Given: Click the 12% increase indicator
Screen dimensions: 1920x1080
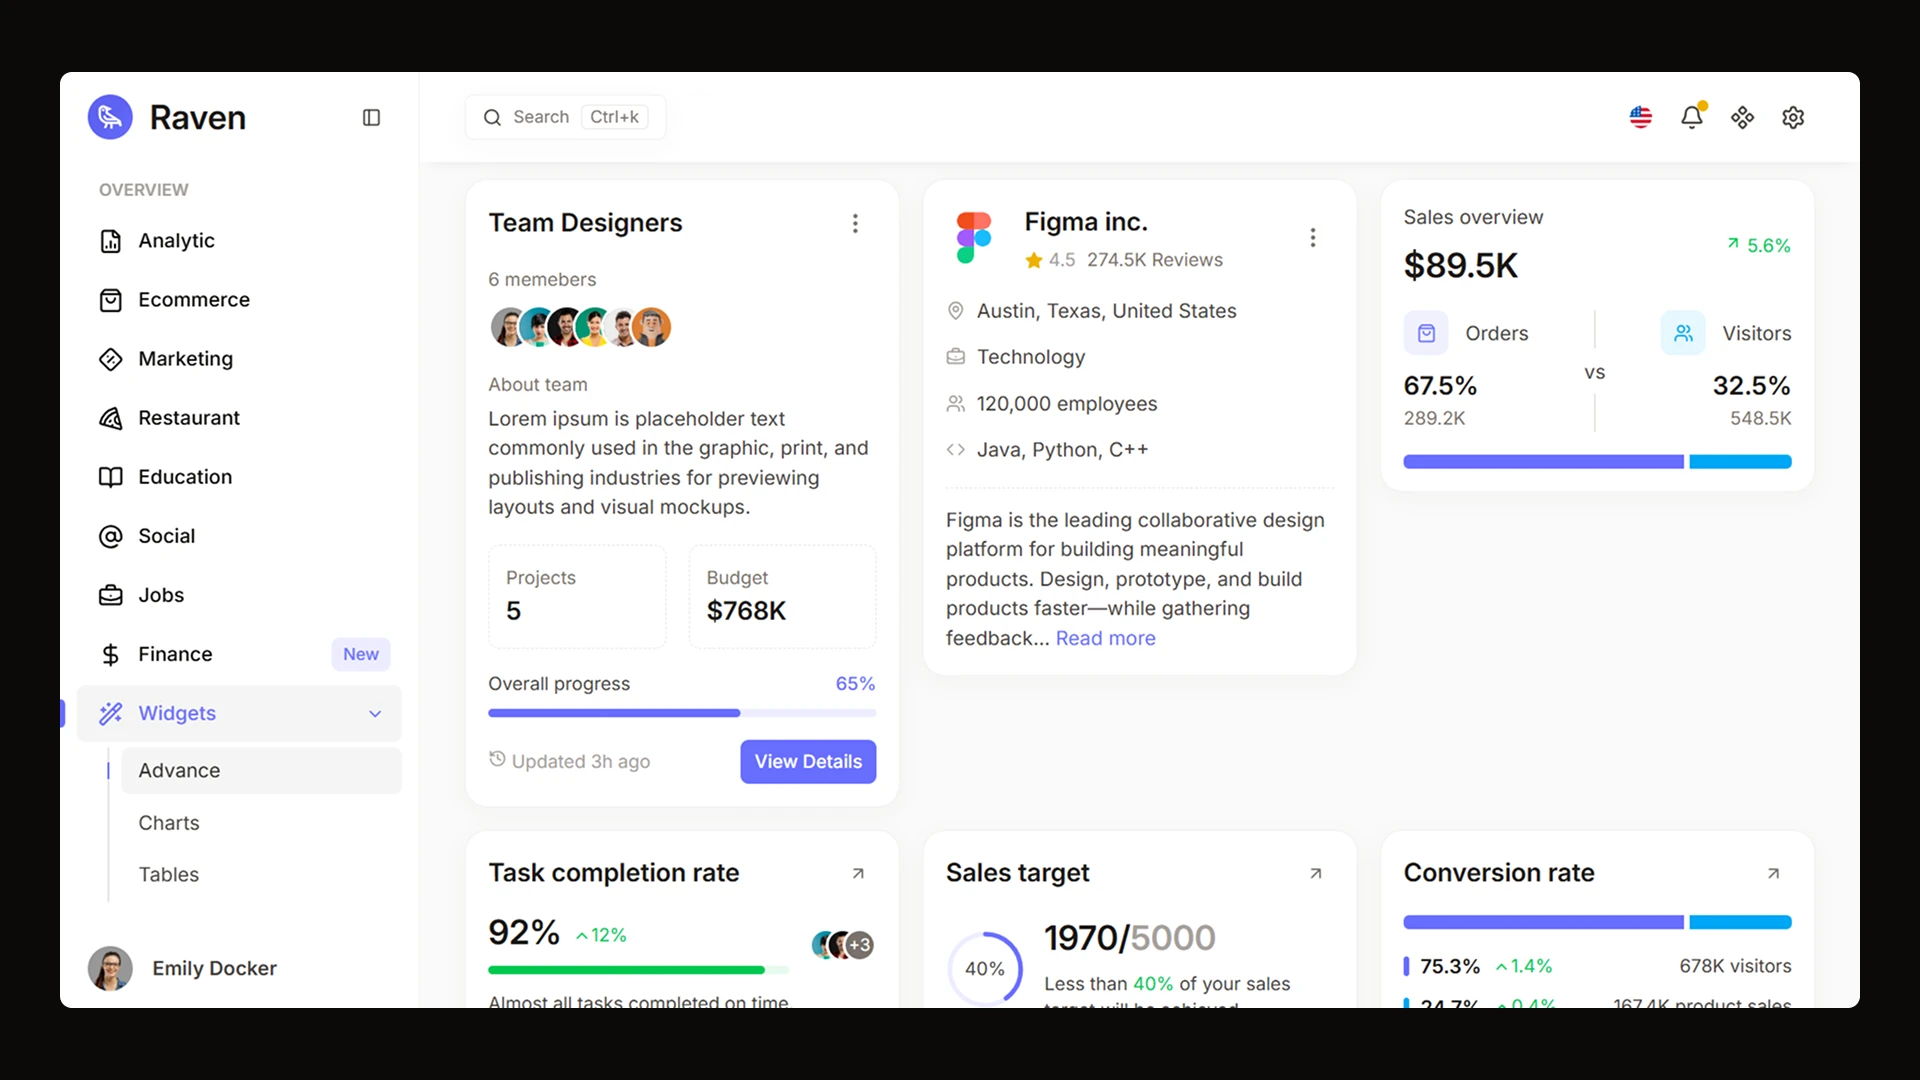Looking at the screenshot, I should pyautogui.click(x=601, y=936).
